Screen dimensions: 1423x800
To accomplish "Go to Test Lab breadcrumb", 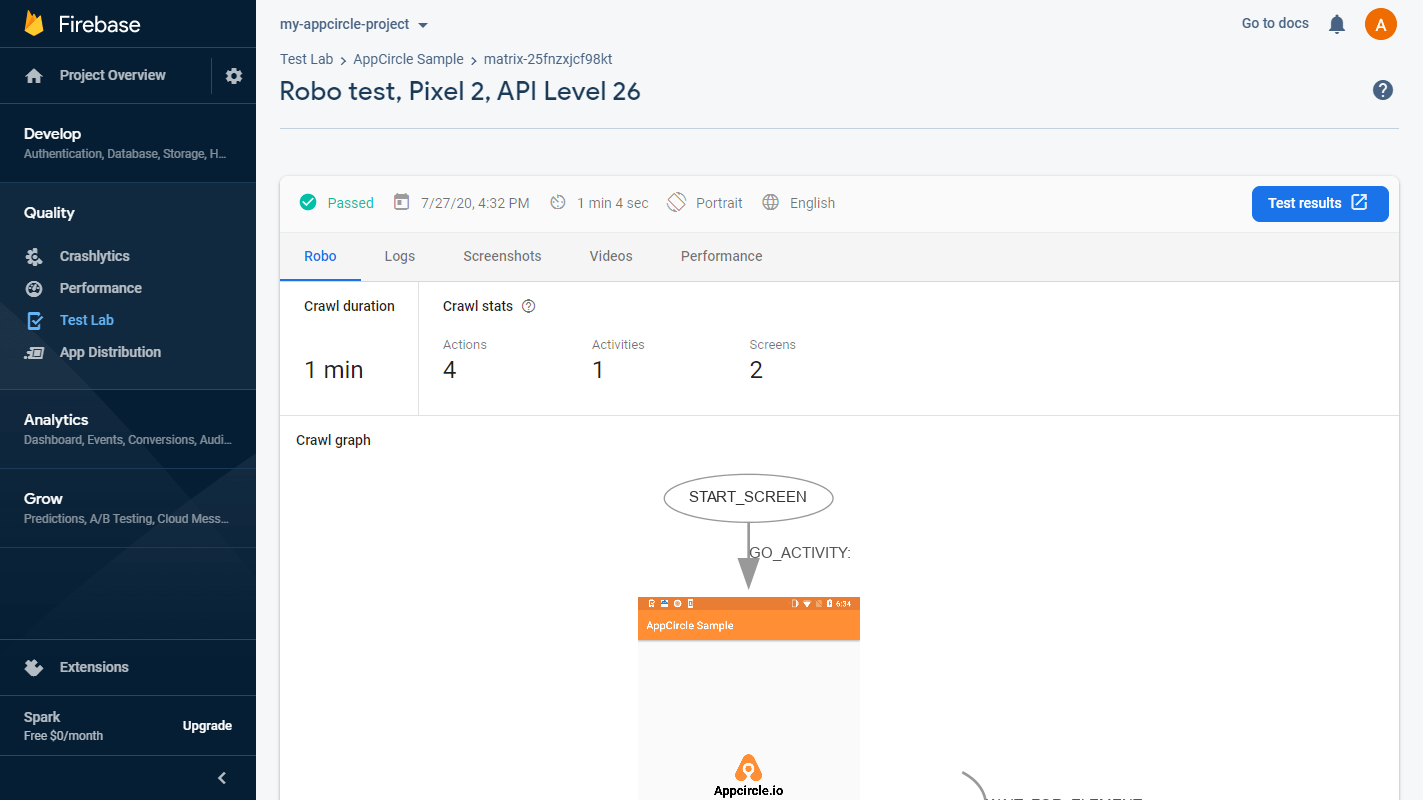I will pos(307,59).
